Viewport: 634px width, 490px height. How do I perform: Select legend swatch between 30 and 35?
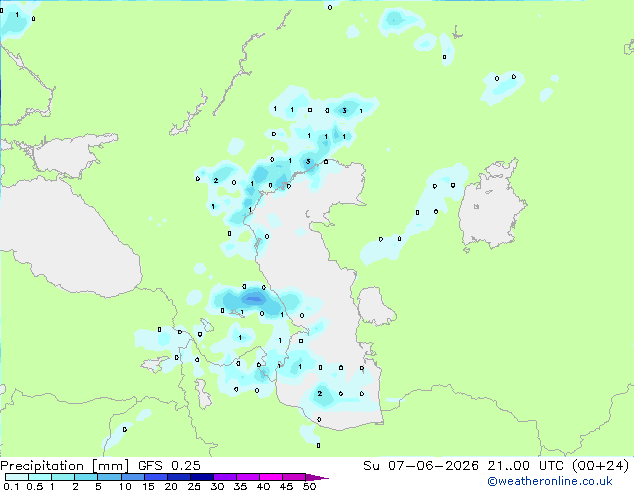(225, 477)
